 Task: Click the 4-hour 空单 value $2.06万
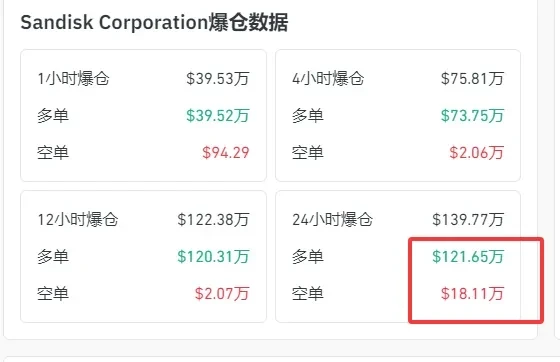476,153
